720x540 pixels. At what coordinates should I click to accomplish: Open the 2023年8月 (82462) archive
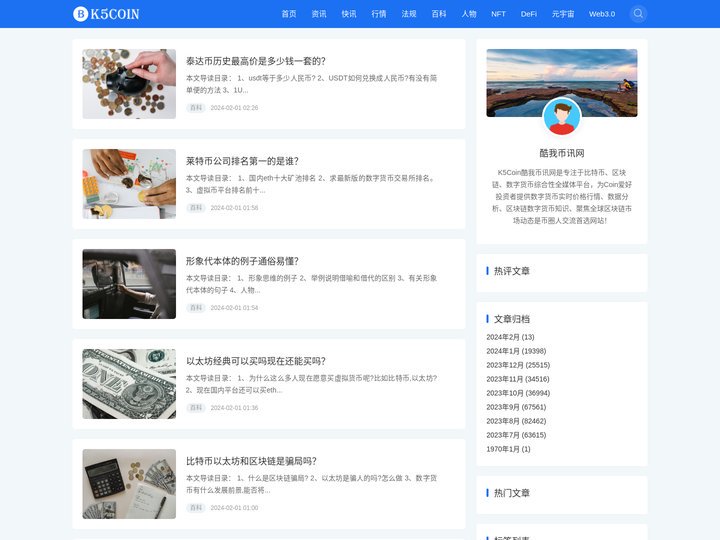[516, 421]
